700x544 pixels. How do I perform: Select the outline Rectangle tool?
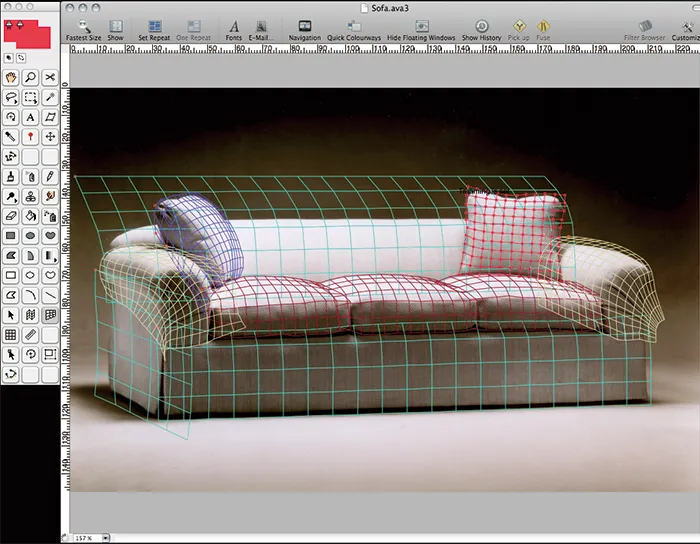11,275
